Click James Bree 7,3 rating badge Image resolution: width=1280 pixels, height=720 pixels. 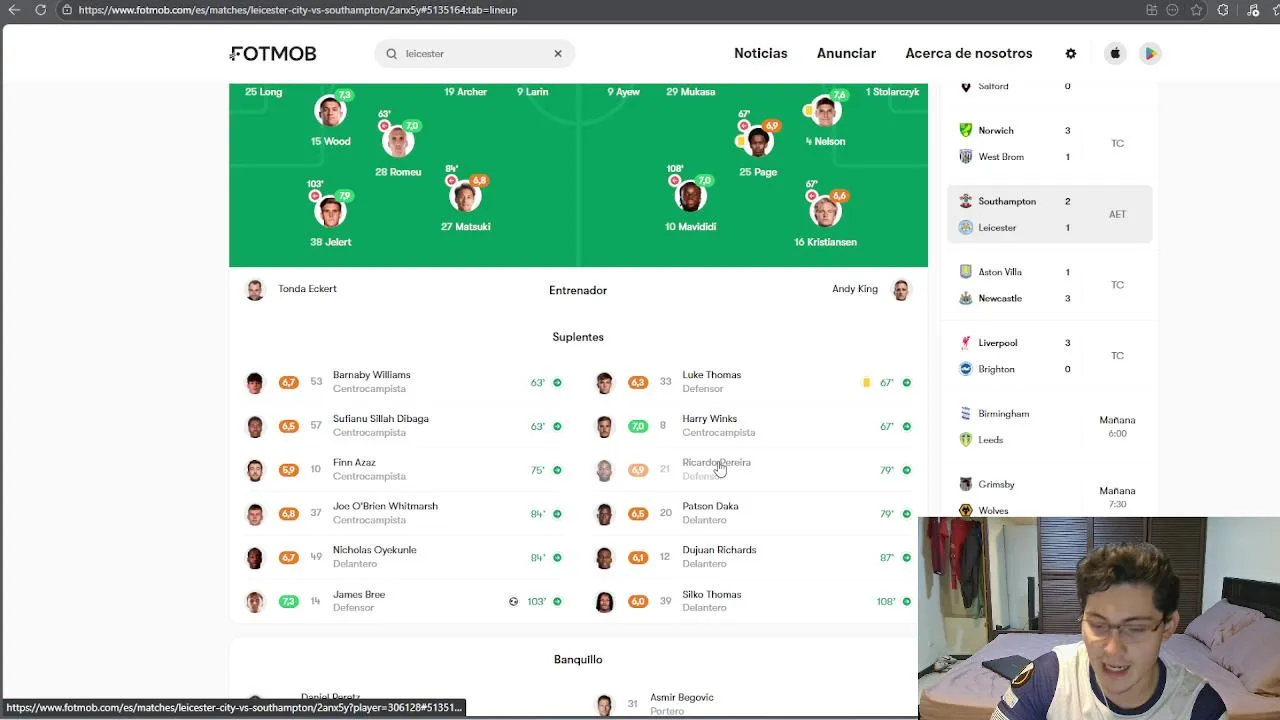288,601
